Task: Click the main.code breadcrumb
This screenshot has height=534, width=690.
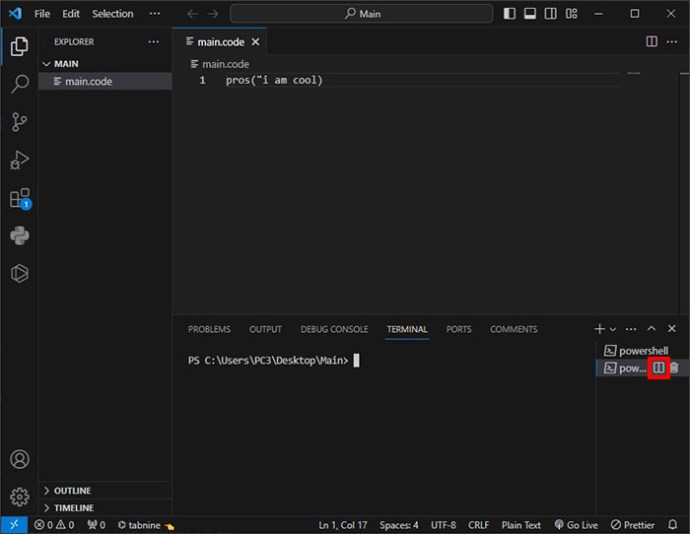Action: click(x=220, y=64)
